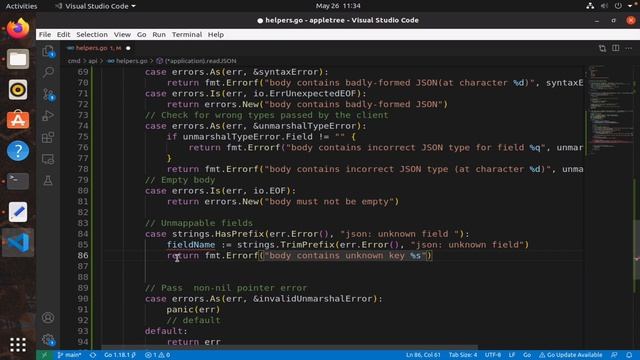Click the synchronize changes icon in status bar

pyautogui.click(x=93, y=355)
